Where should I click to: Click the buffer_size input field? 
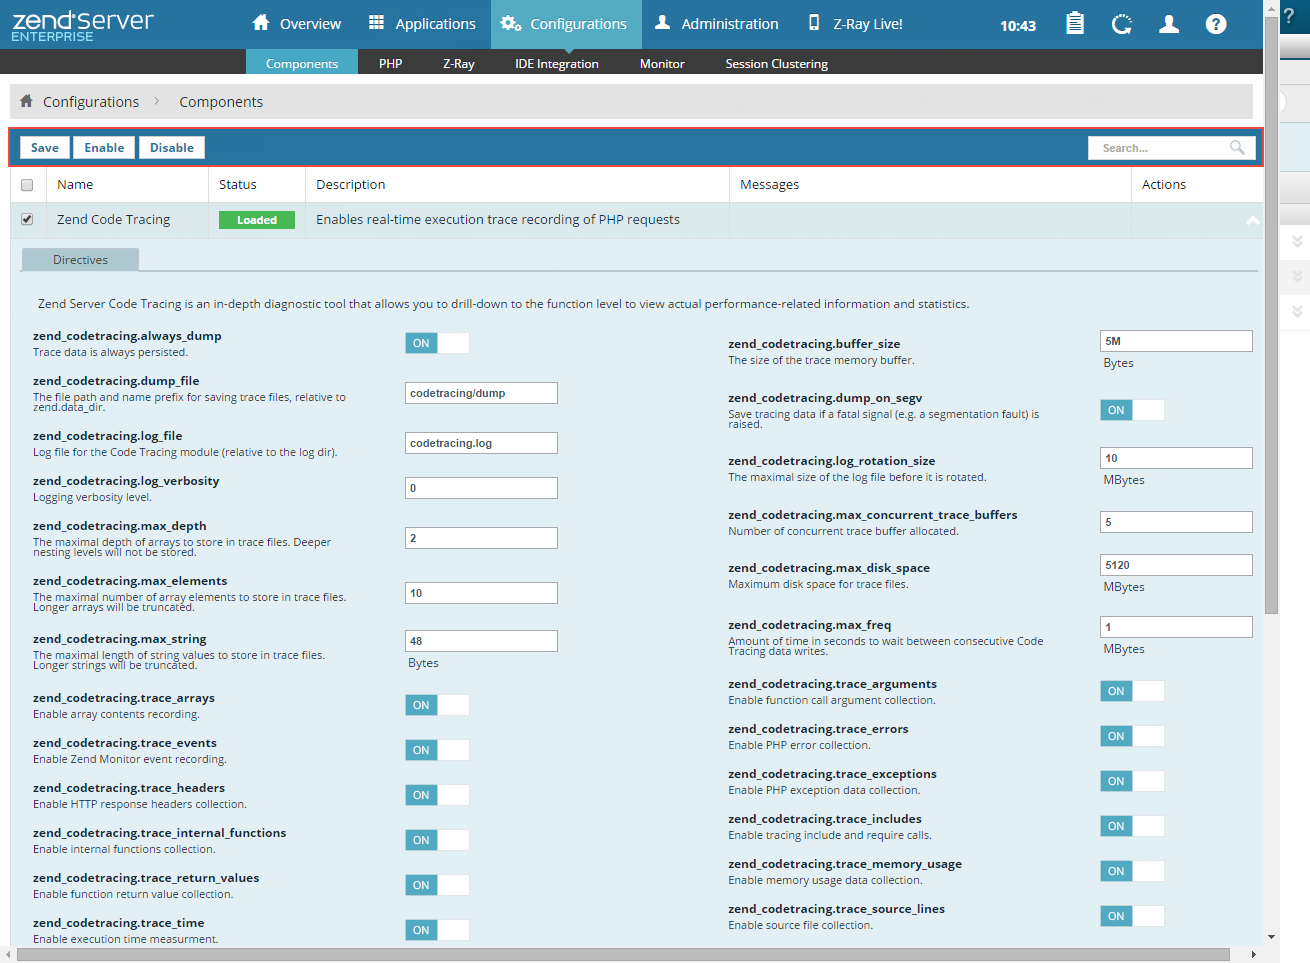[1175, 341]
